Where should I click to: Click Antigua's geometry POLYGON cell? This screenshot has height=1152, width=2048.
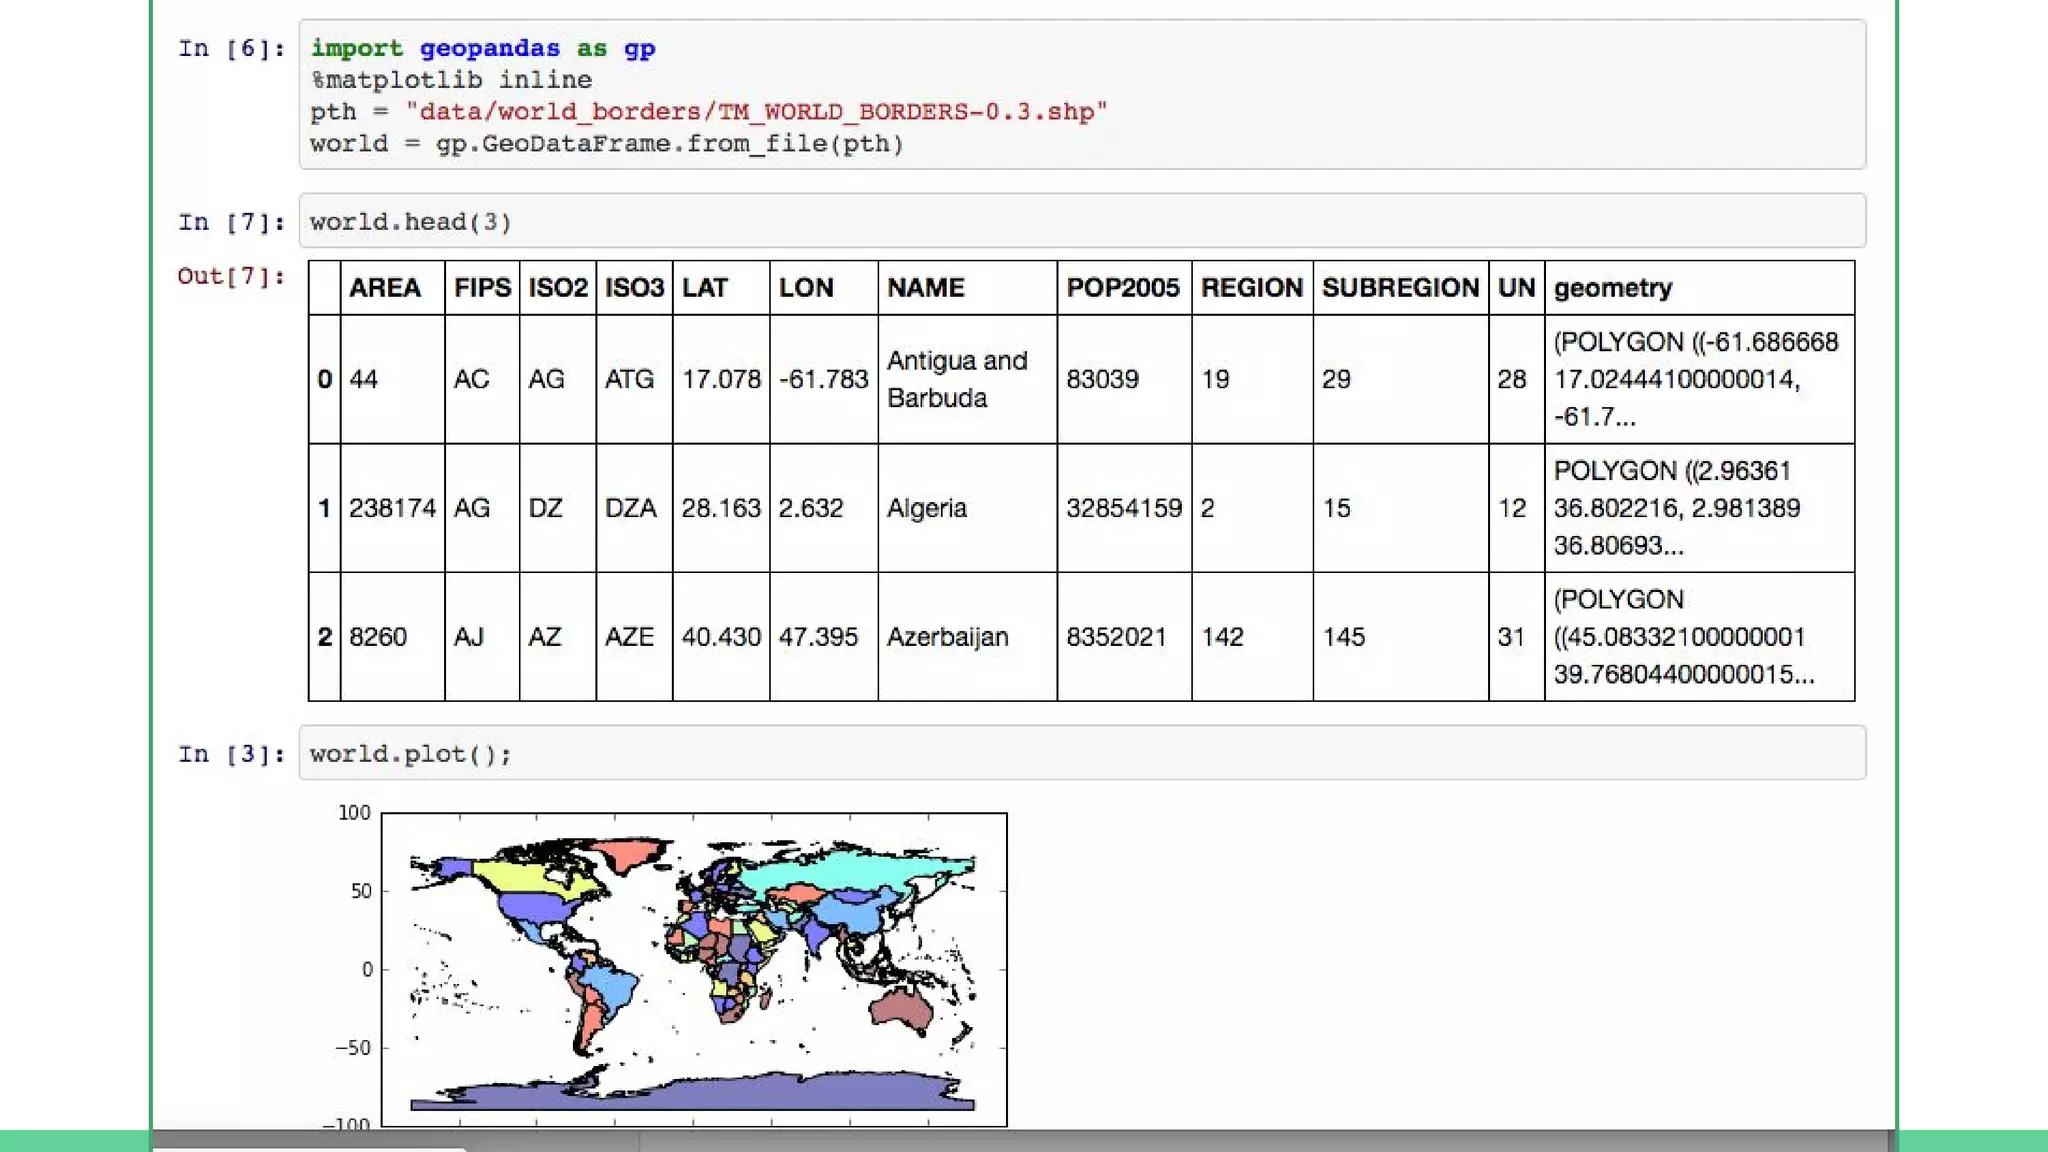1699,379
